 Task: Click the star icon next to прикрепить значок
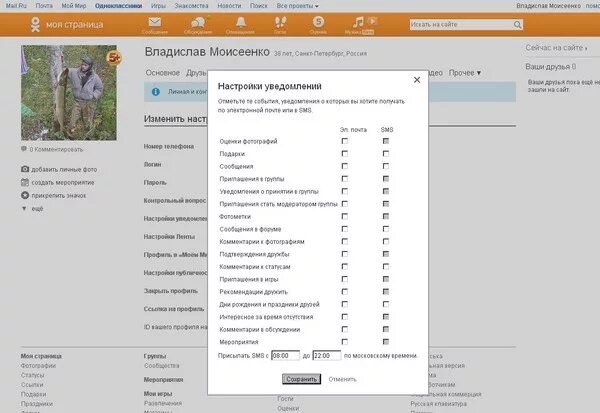25,195
